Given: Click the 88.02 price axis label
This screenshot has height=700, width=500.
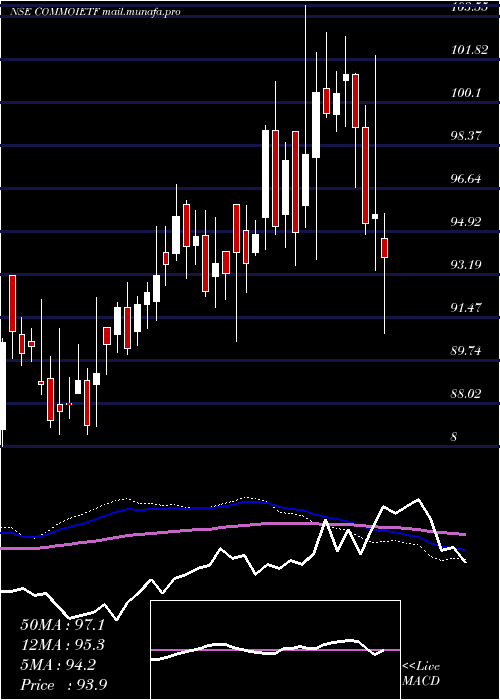Looking at the screenshot, I should coord(467,394).
